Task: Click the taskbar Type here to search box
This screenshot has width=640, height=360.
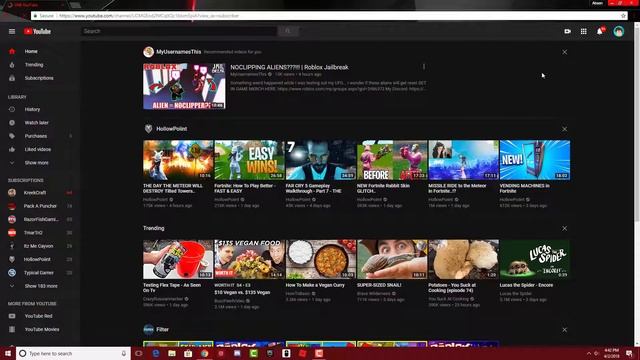Action: point(73,353)
